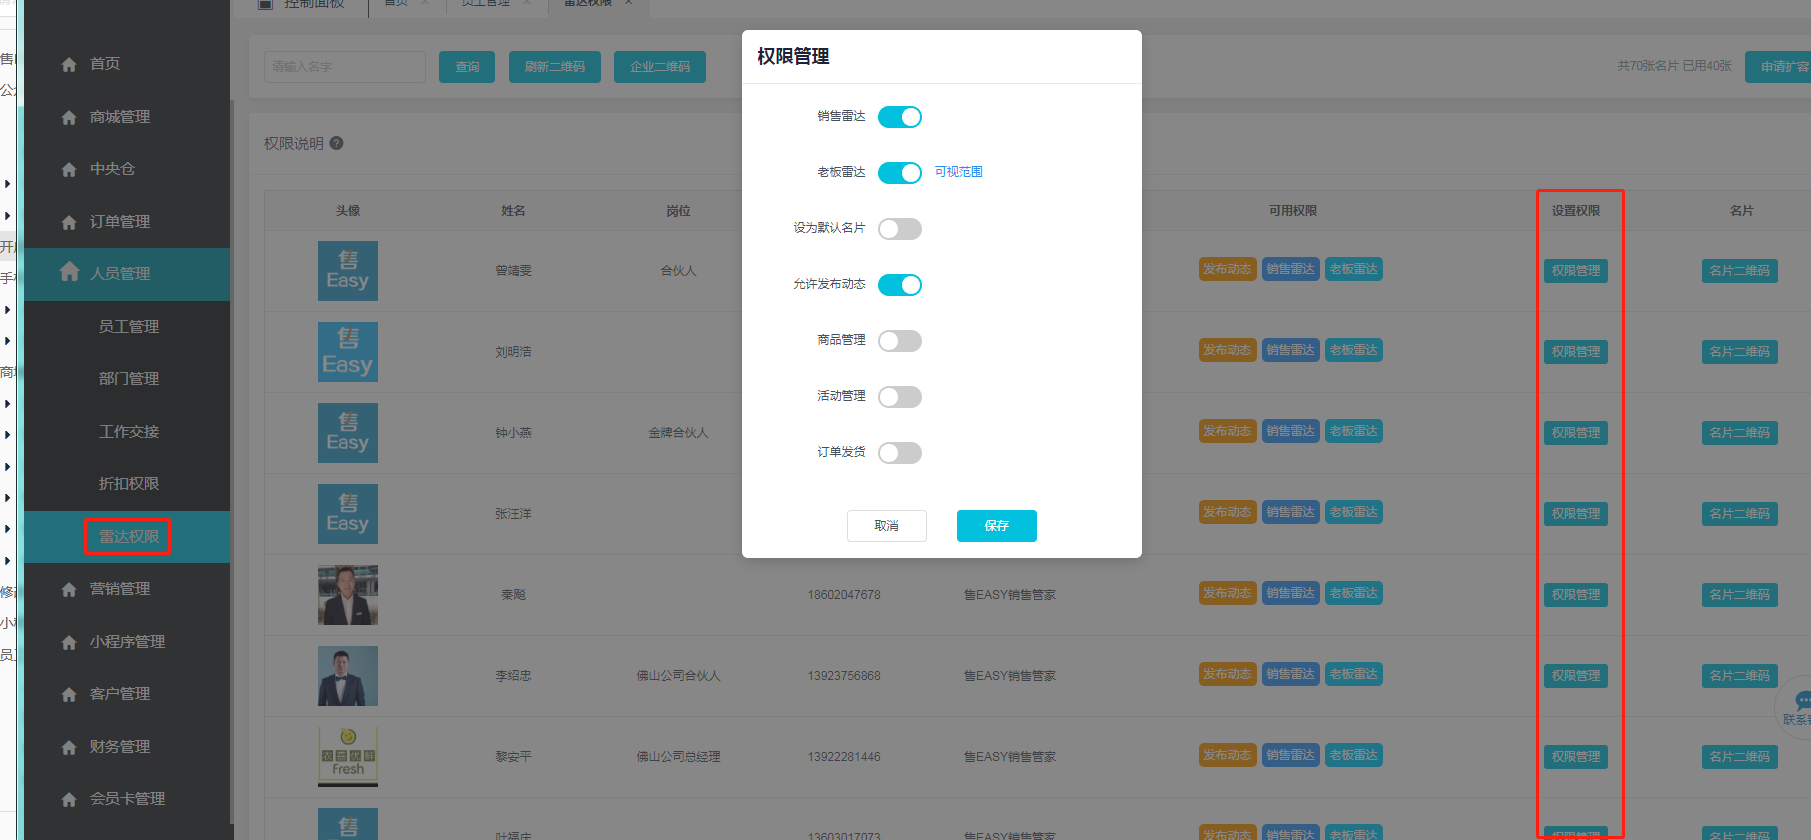1811x840 pixels.
Task: Click the icon beside 小程序管理
Action: (x=69, y=643)
